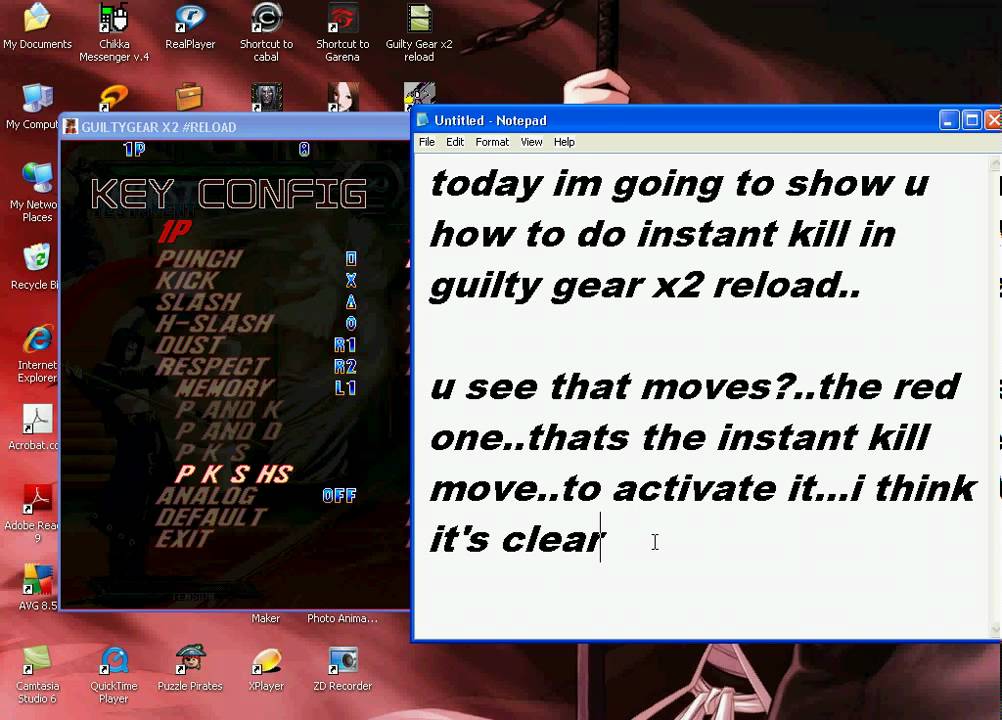Open My Network Places icon
1002x720 pixels.
tap(35, 192)
